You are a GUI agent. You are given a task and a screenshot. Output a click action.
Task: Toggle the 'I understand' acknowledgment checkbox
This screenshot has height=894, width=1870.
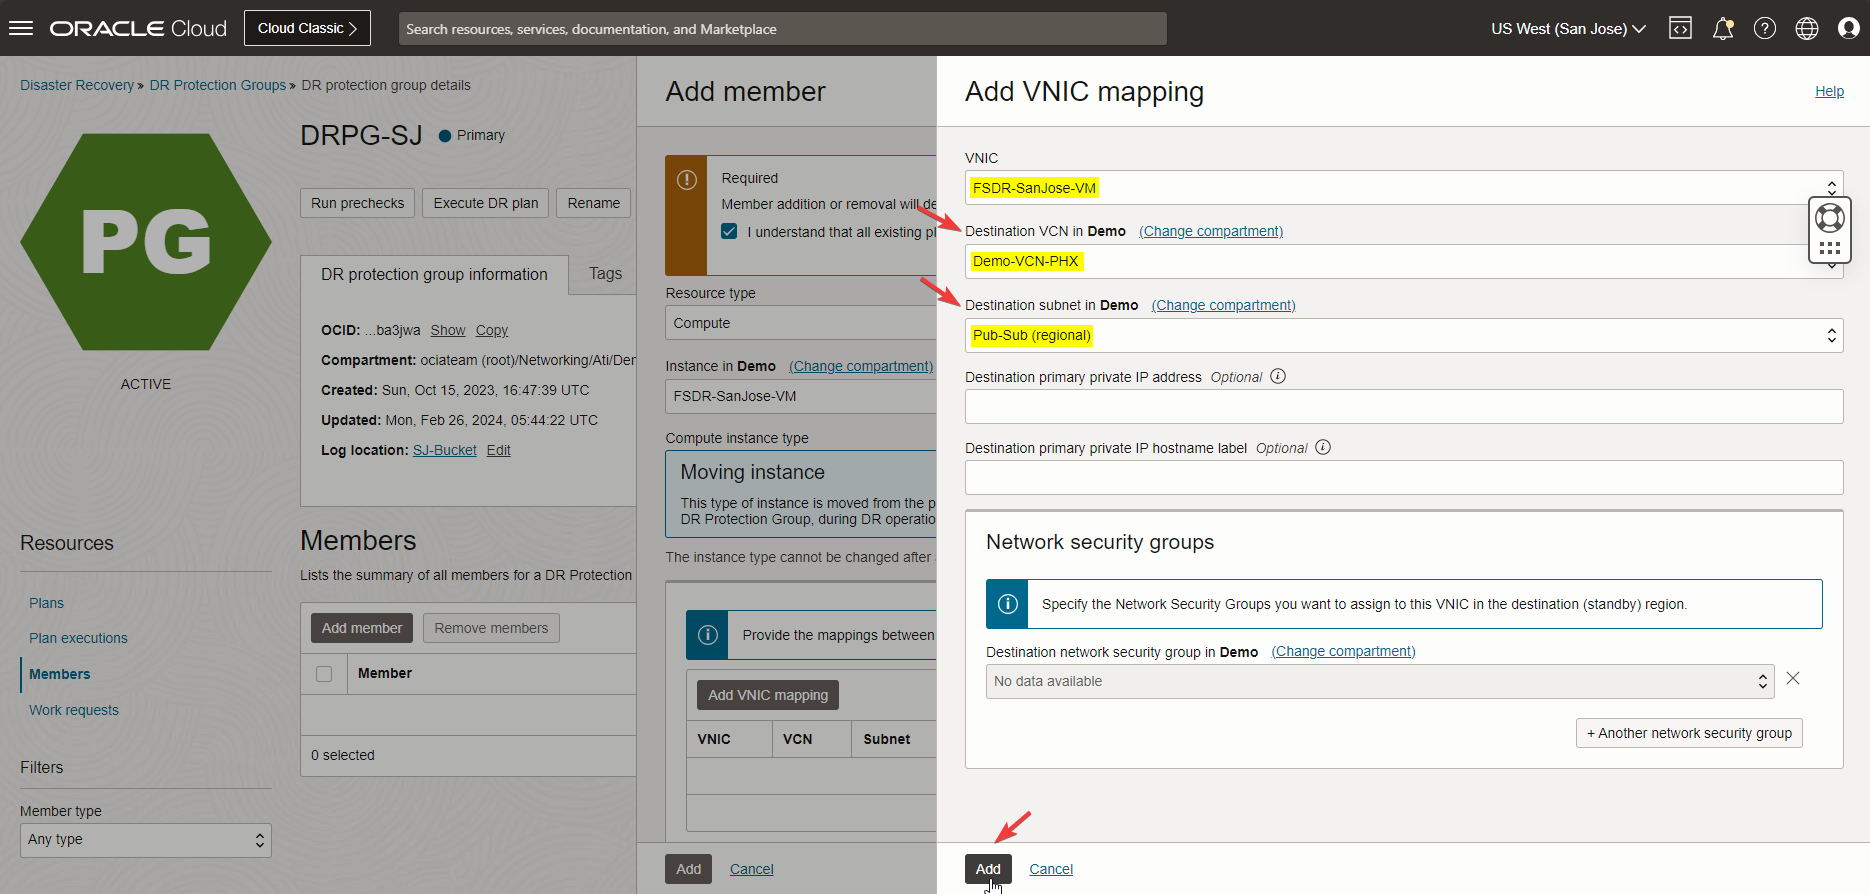[730, 231]
